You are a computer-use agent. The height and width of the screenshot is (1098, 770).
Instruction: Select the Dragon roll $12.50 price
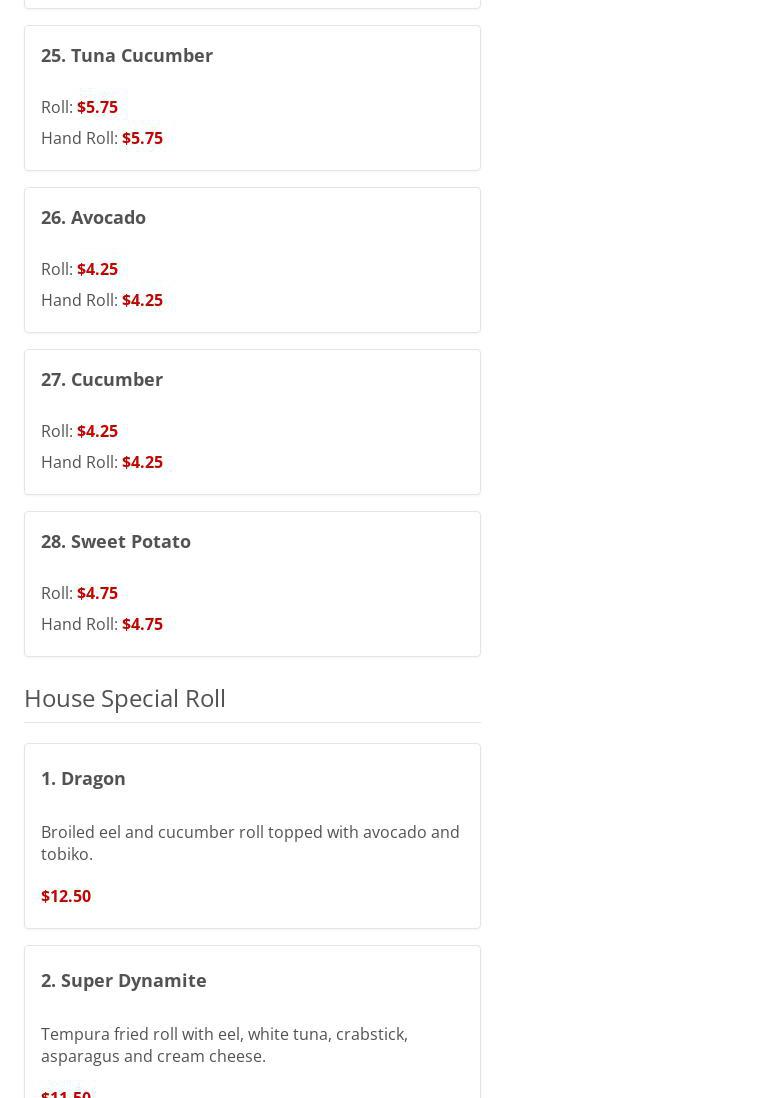click(66, 896)
